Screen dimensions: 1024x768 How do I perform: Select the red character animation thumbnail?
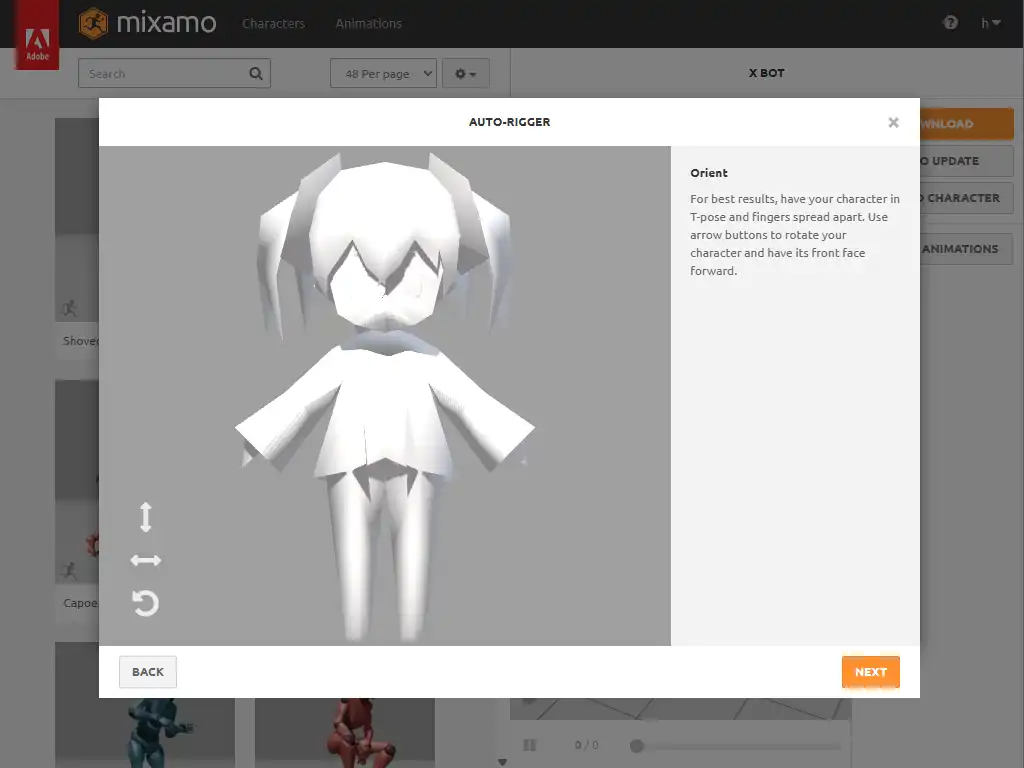(344, 730)
